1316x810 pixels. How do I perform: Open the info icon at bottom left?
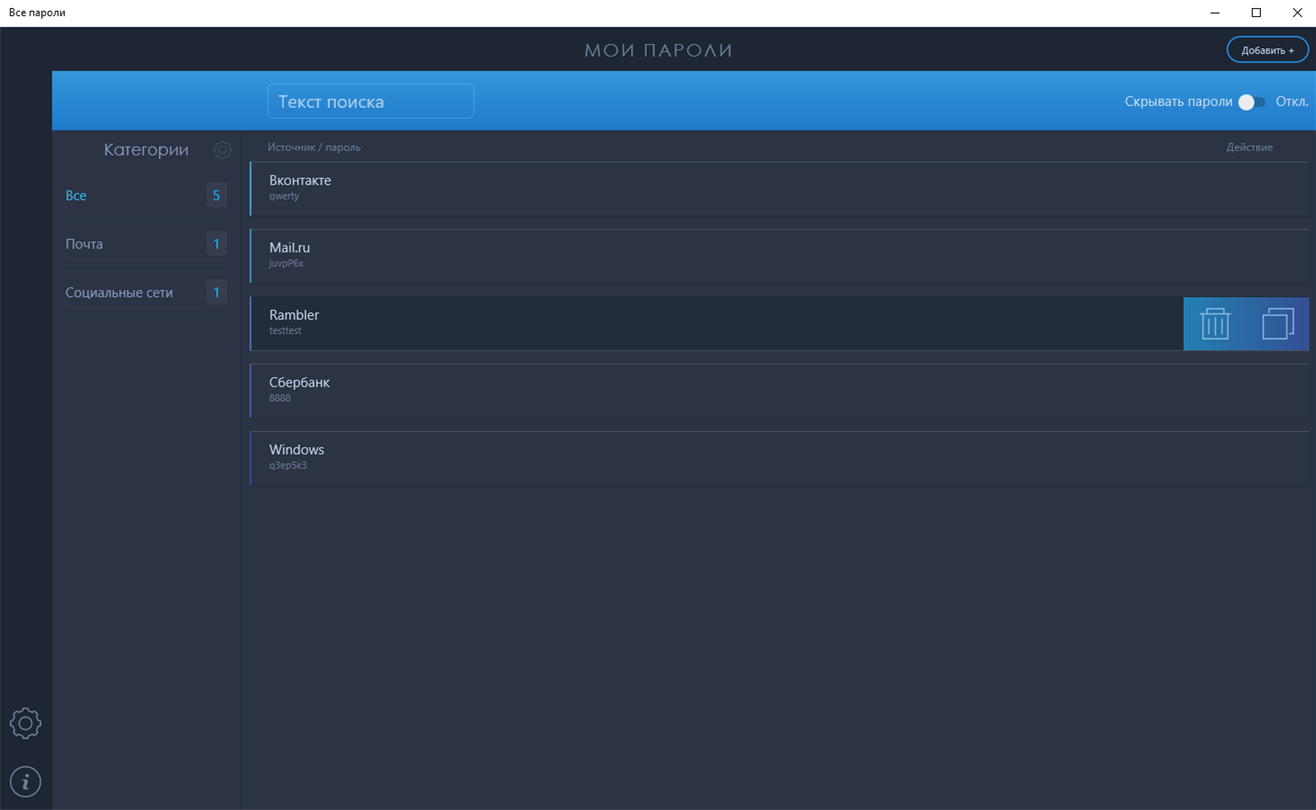click(x=25, y=781)
